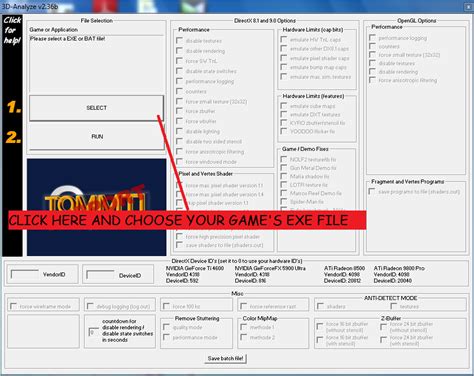Click 'NVIDIA GeForce Ti 4600' device ID text
Image resolution: width=474 pixels, height=376 pixels.
(x=195, y=268)
